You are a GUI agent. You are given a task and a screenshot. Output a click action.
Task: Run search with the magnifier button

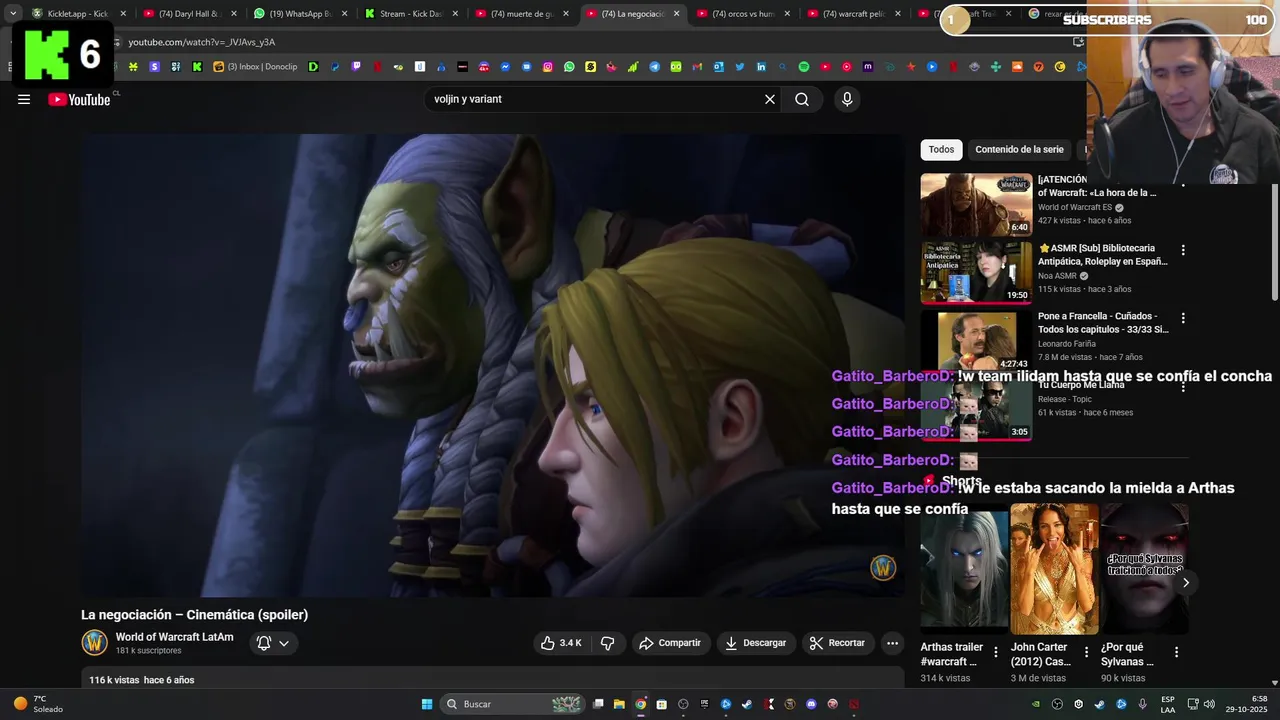click(x=802, y=99)
